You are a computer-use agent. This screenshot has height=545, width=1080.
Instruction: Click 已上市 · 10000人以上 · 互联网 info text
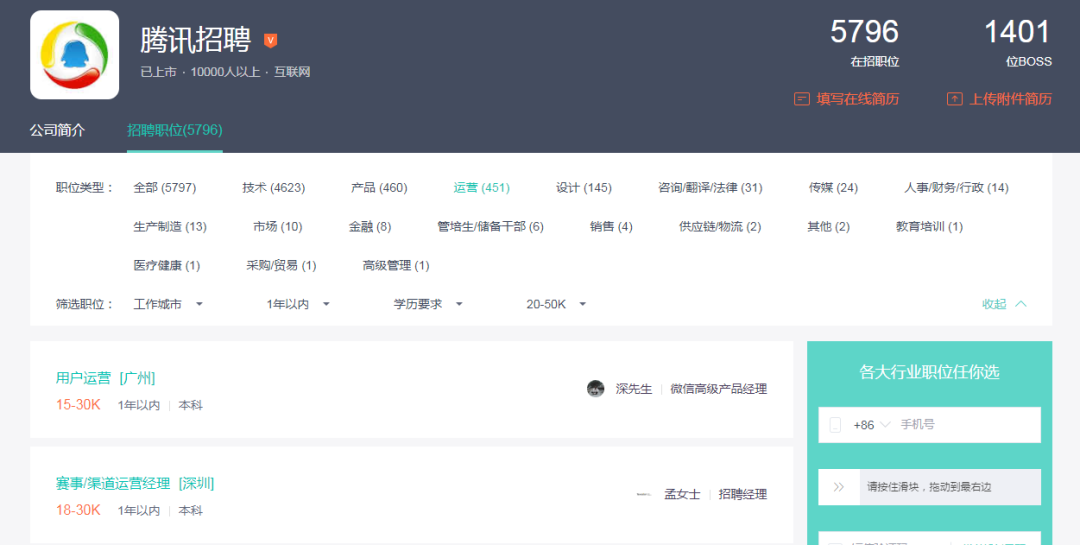(225, 72)
